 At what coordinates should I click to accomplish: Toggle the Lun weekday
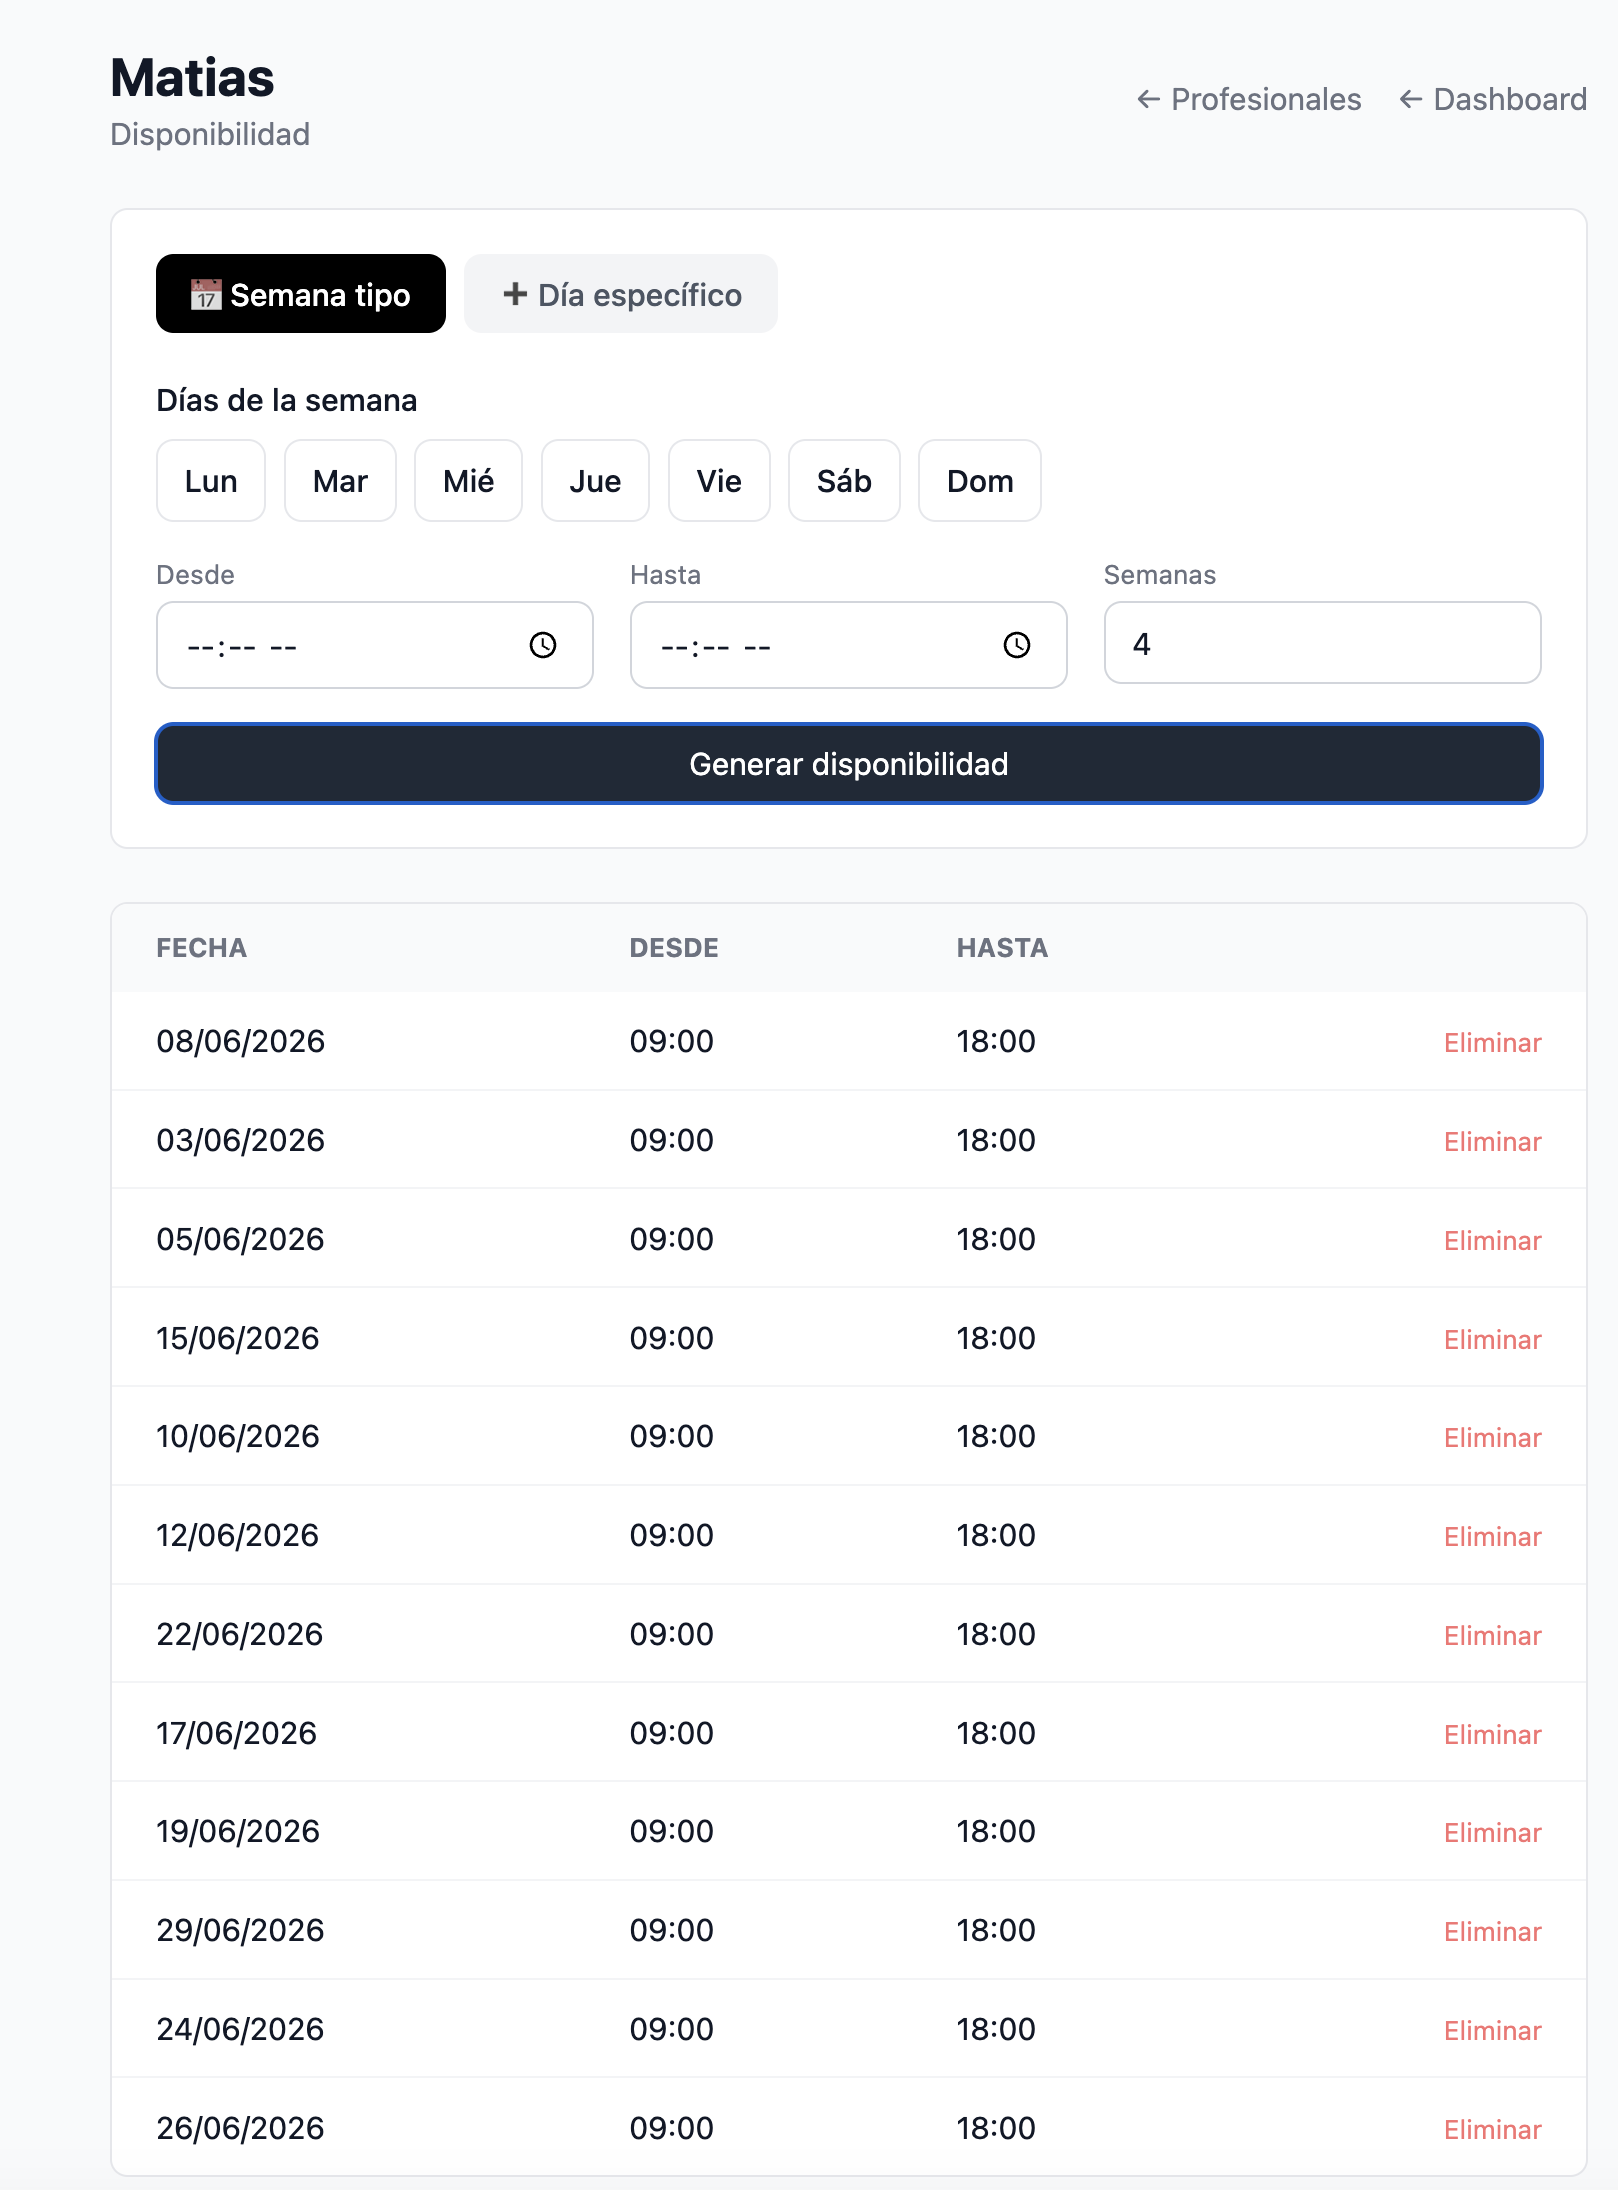pos(211,481)
